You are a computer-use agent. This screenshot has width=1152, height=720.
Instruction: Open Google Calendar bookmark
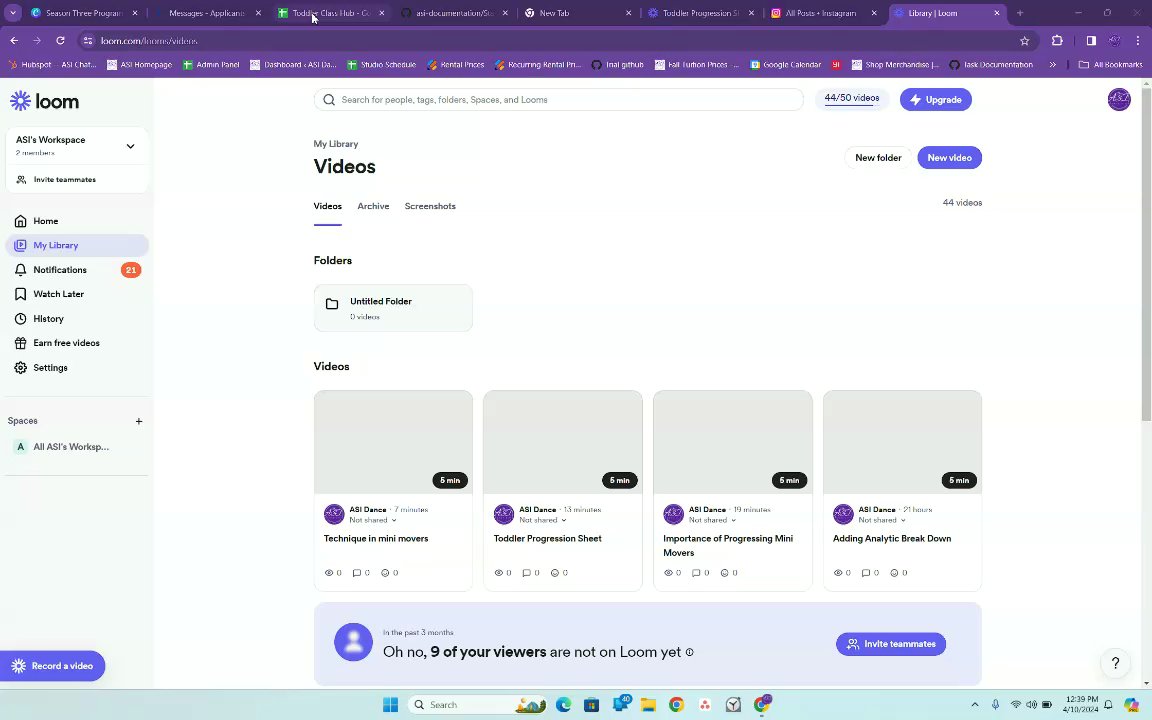pos(785,65)
